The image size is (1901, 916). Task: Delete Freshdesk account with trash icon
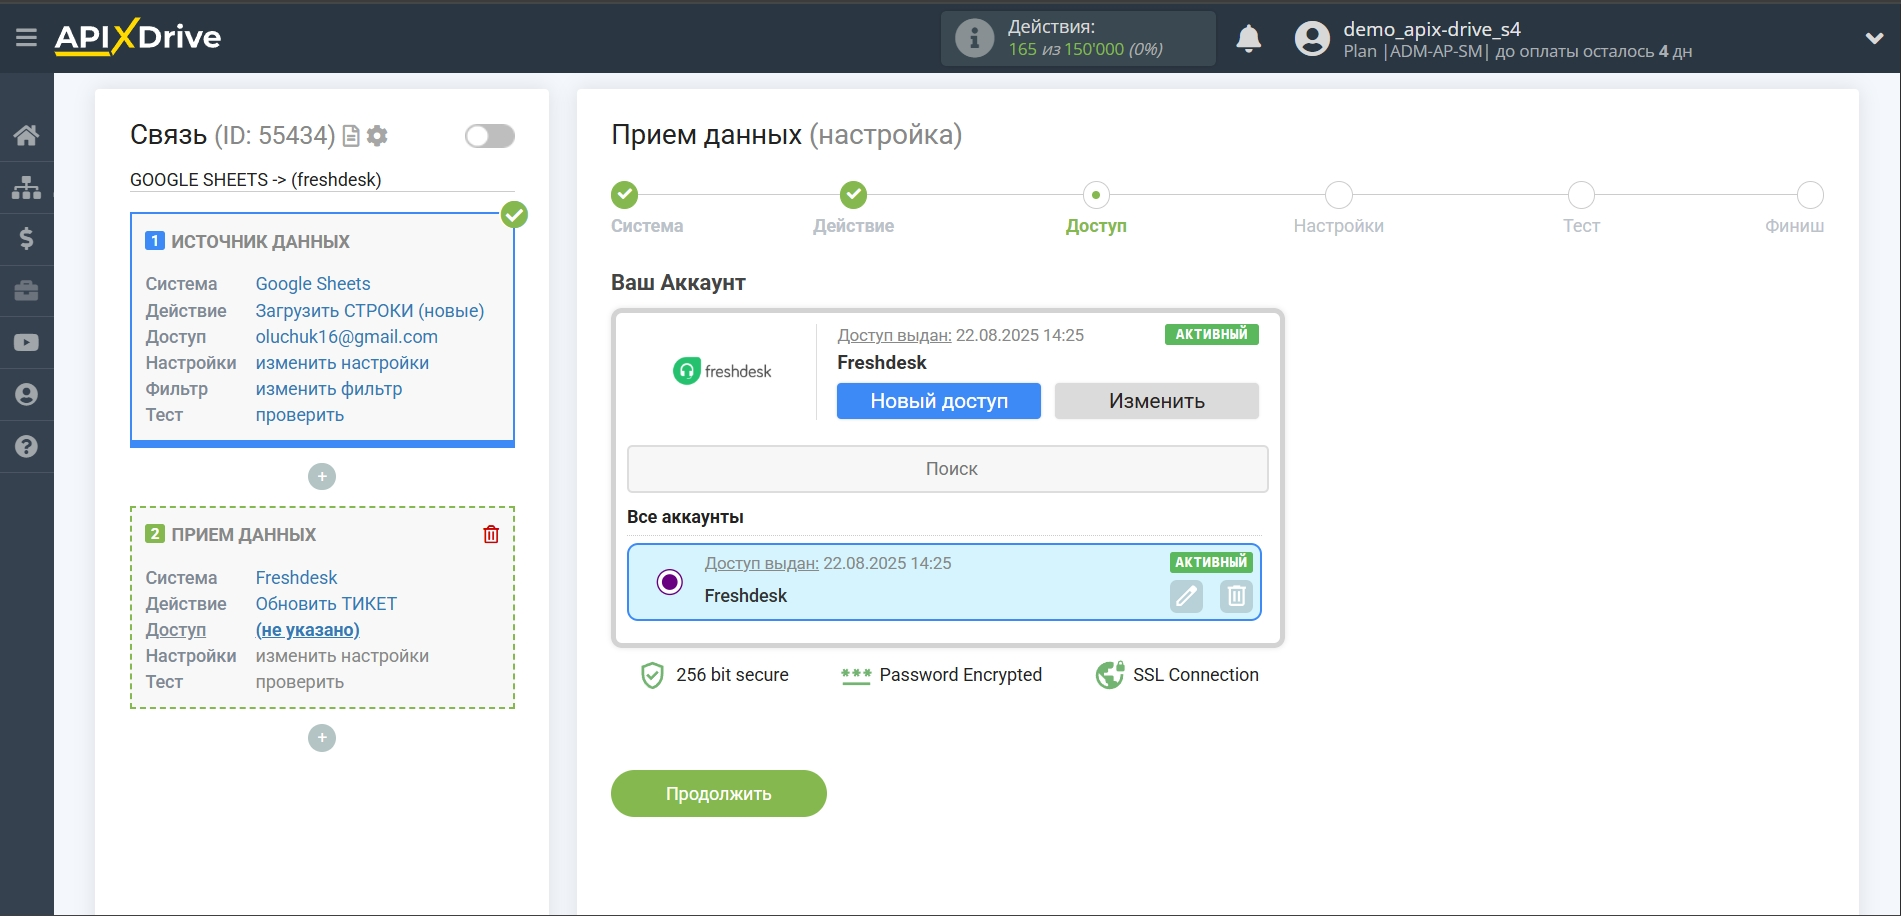[x=1236, y=596]
